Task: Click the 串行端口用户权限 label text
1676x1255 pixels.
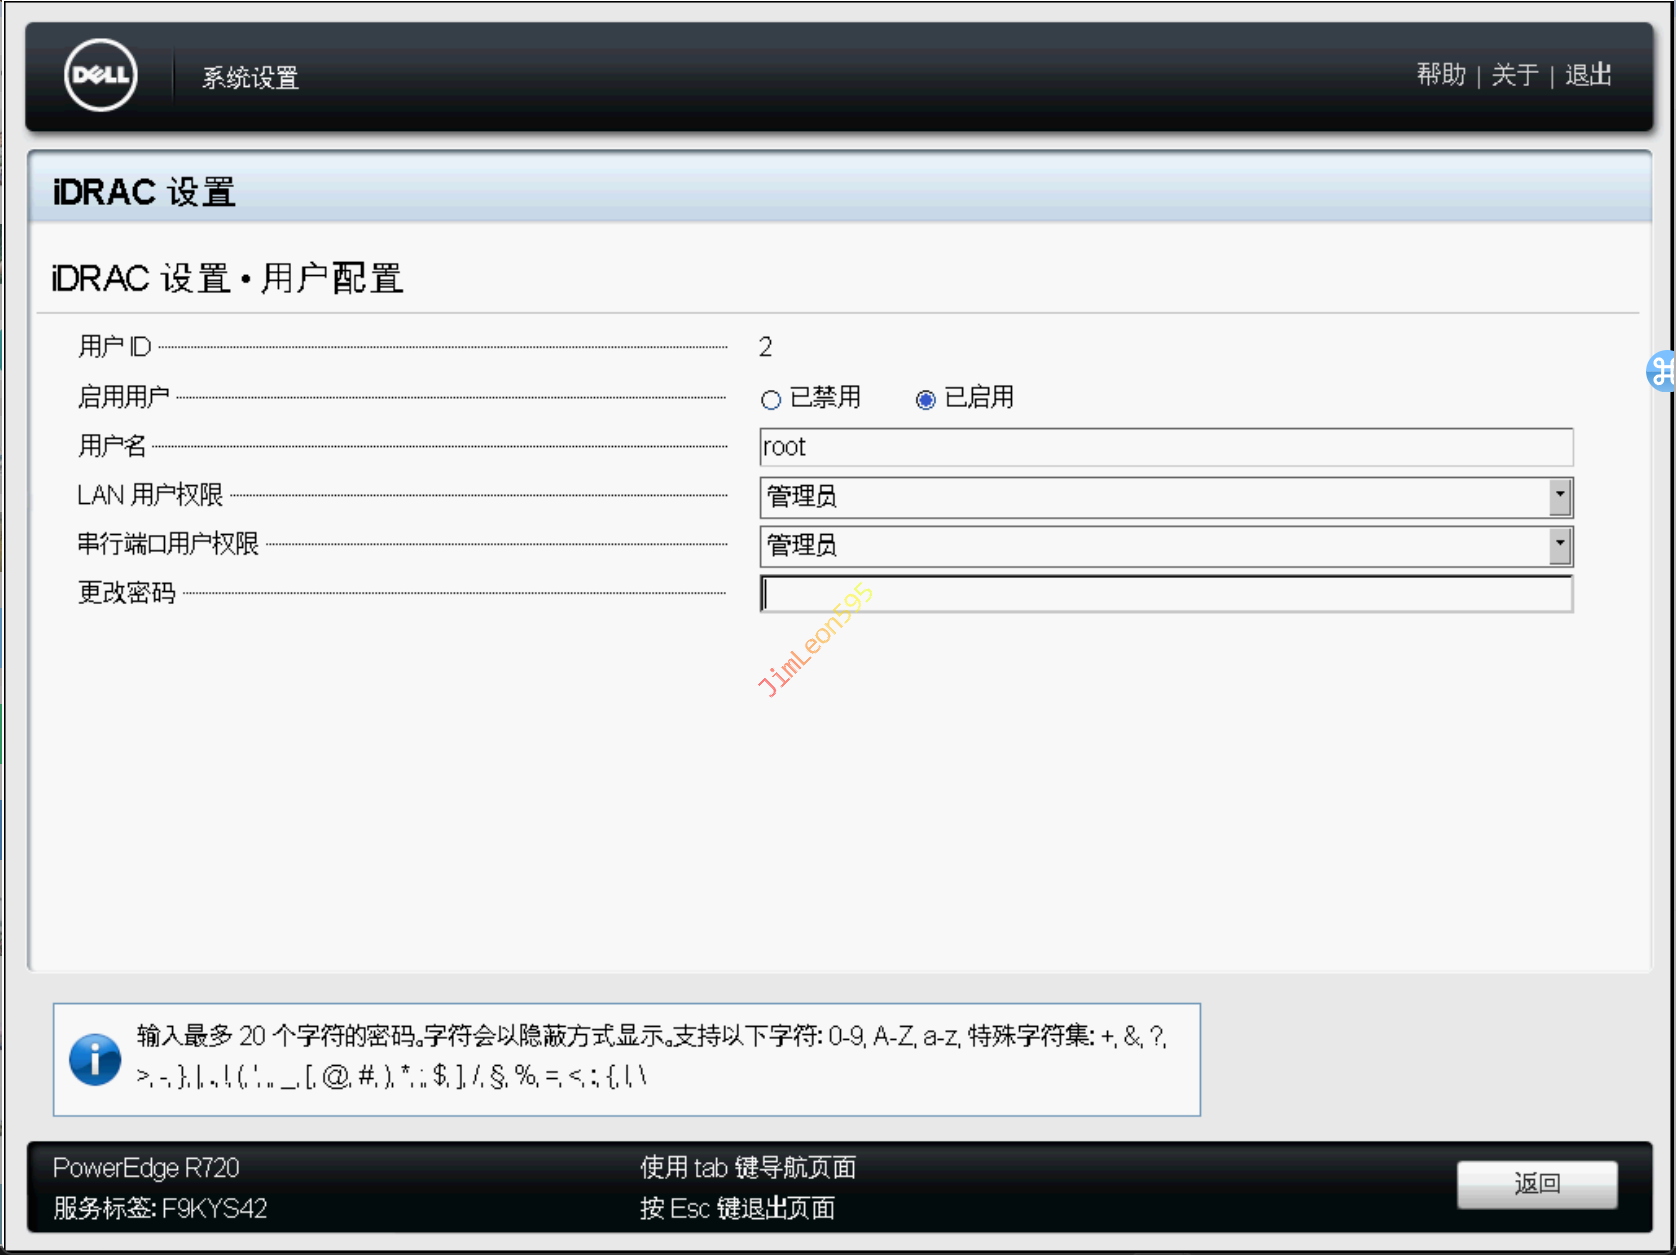Action: [168, 544]
